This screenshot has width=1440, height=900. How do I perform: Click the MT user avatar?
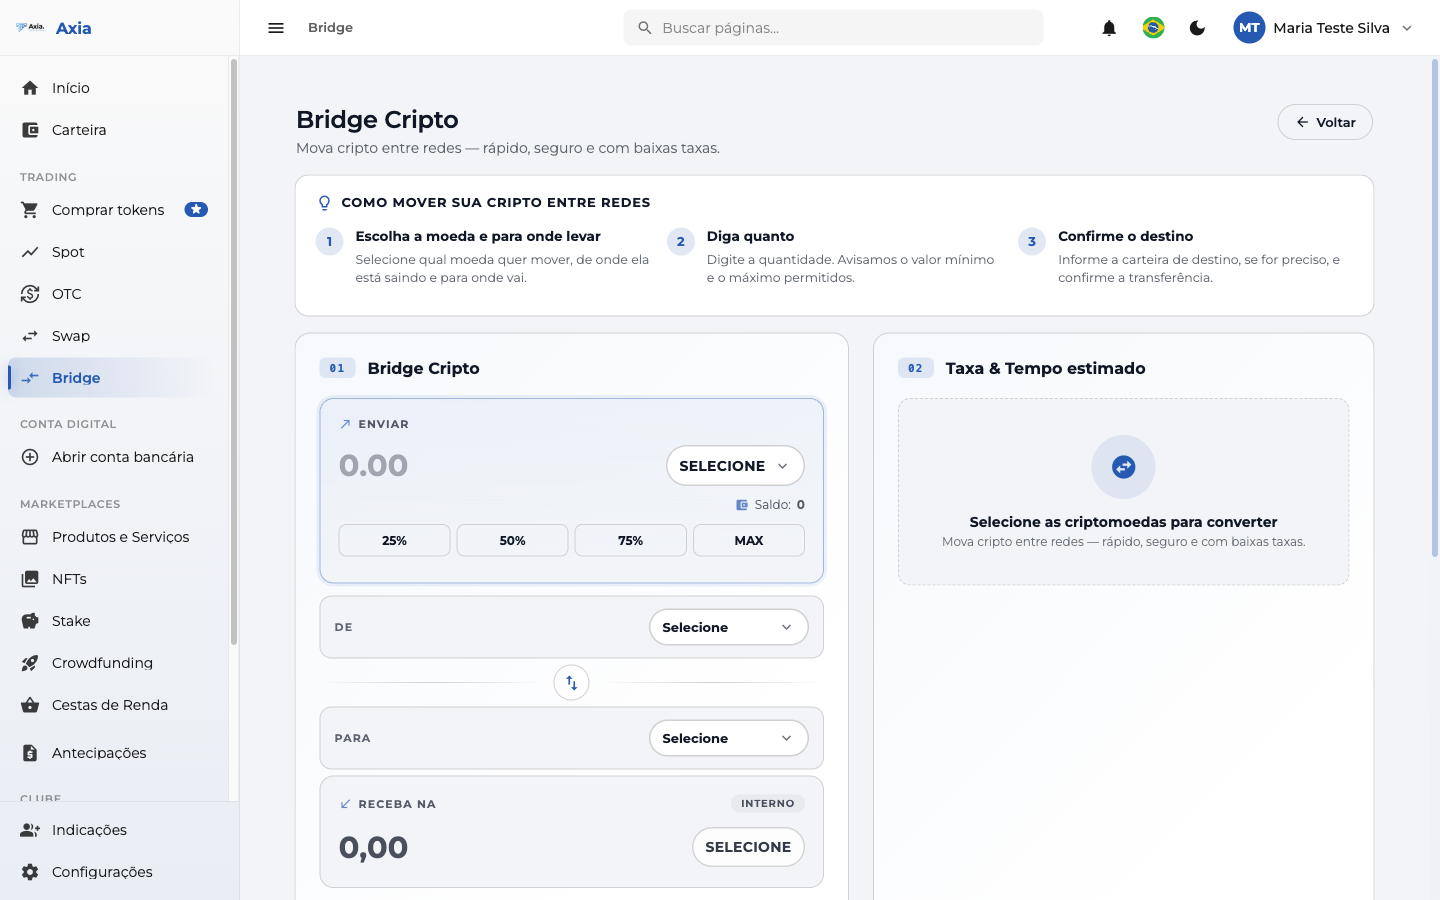pos(1249,28)
